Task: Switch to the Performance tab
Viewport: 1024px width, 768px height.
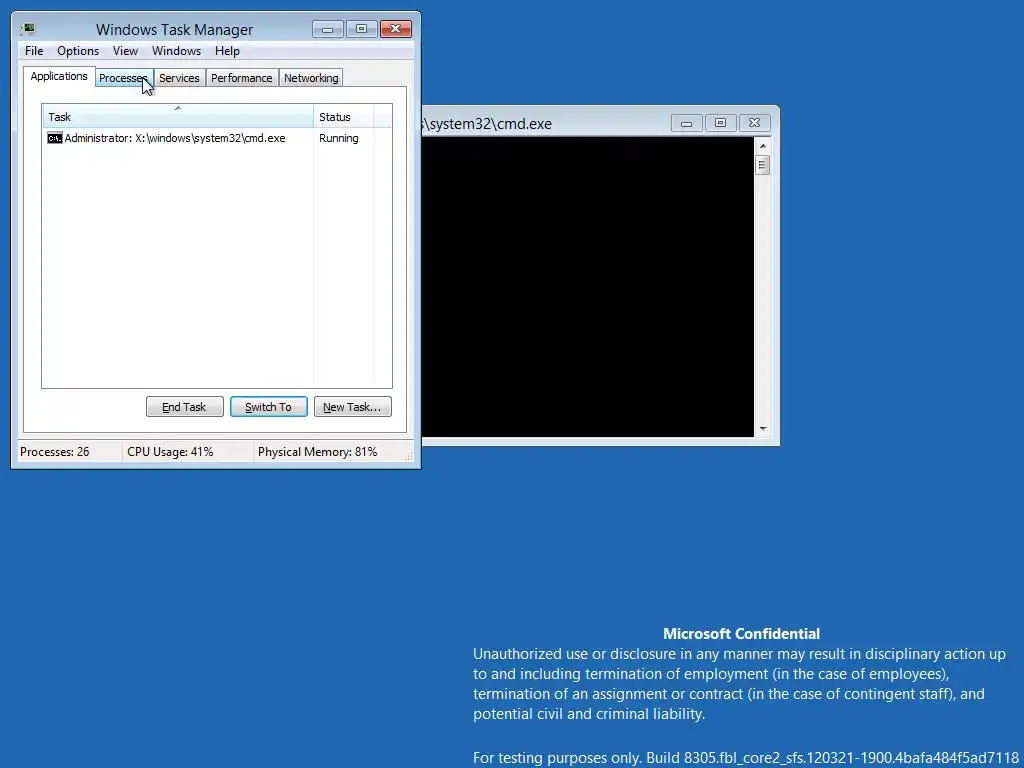Action: click(x=242, y=78)
